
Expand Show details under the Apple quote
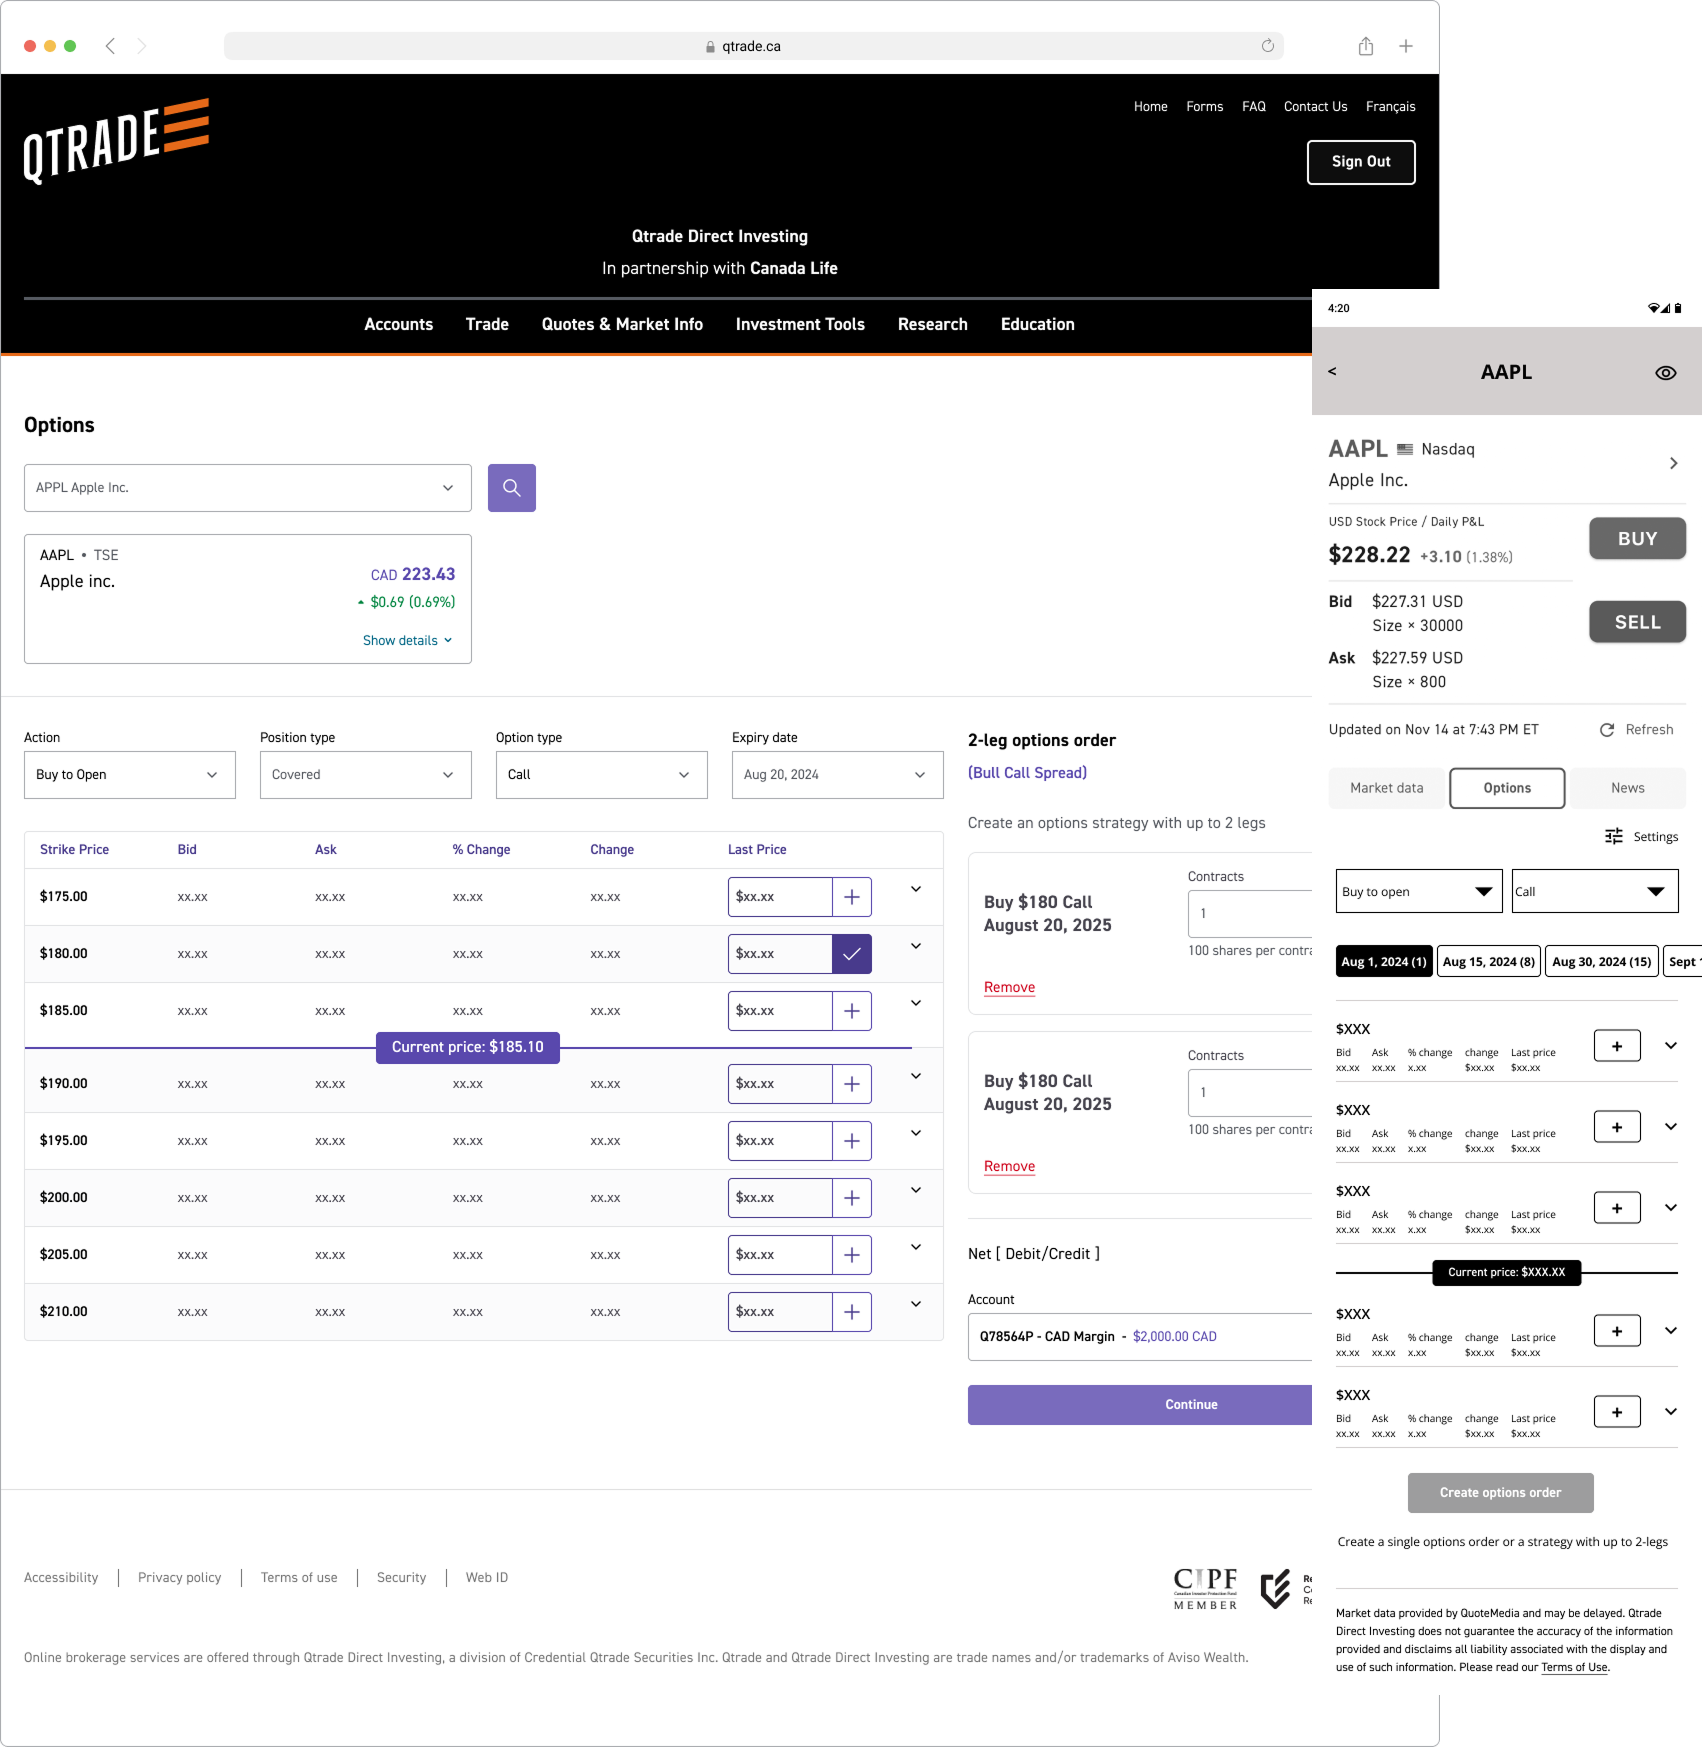pos(406,640)
